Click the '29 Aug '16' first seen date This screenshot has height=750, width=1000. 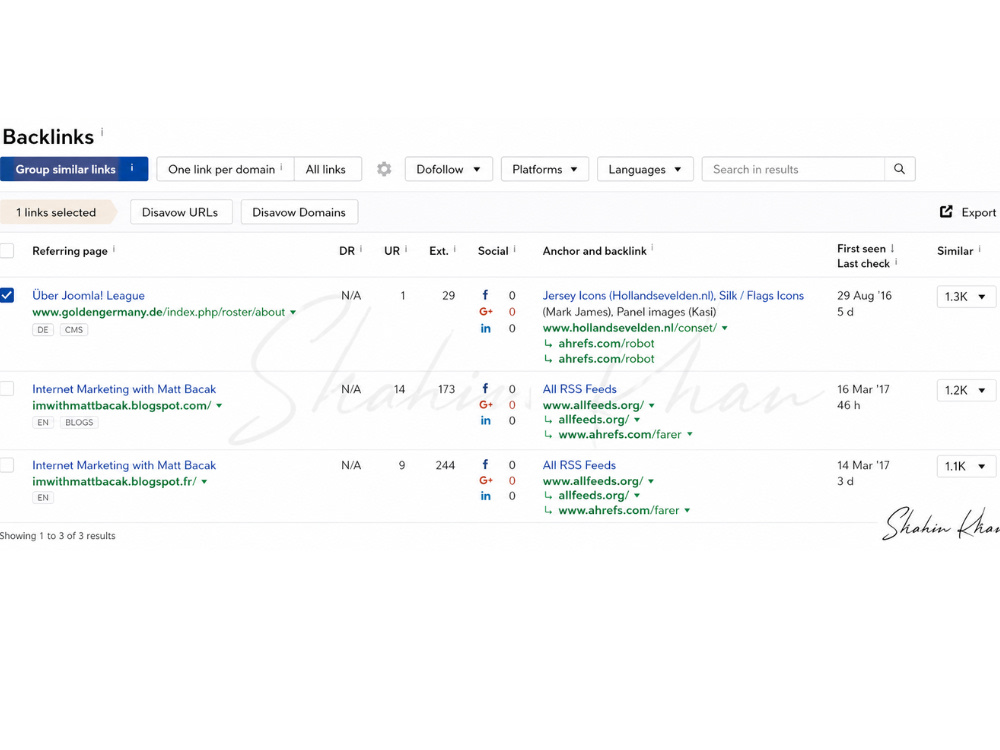(x=864, y=295)
